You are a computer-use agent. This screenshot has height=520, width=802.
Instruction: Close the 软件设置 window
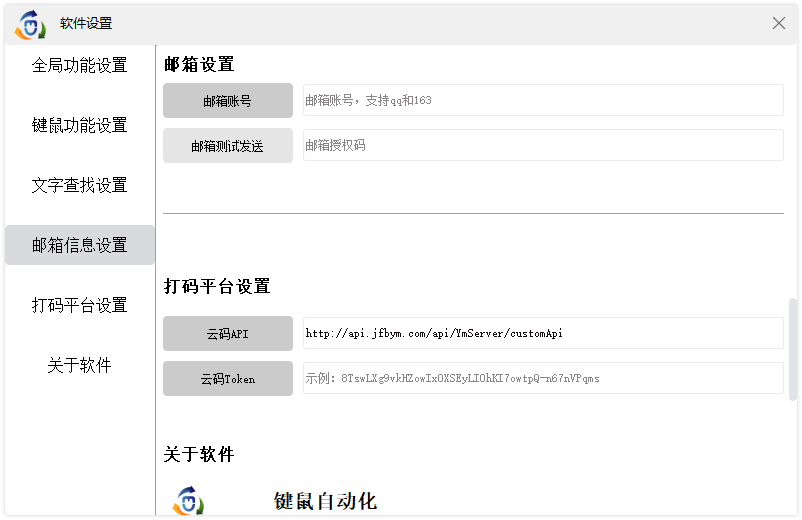coord(778,23)
